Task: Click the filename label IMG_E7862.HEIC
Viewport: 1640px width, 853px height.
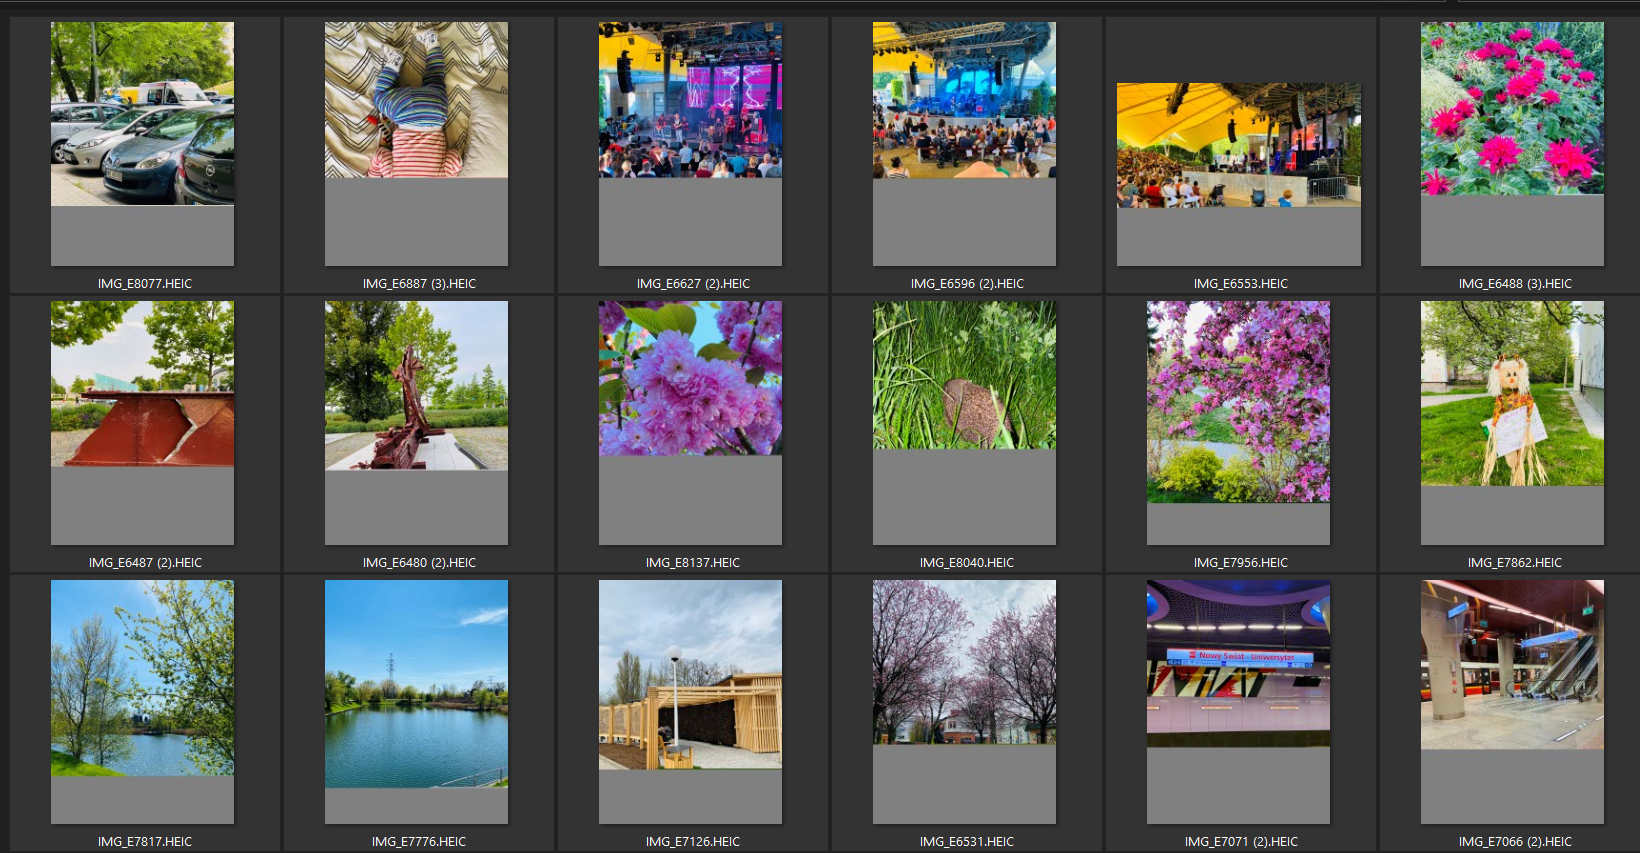Action: [1514, 563]
